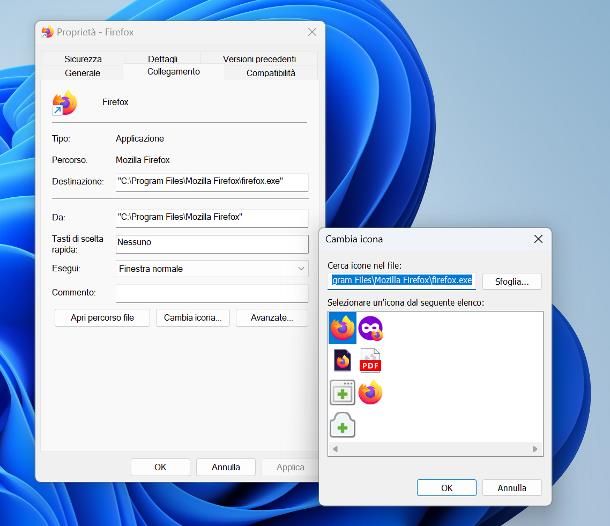Select the bag with green plus icon
The height and width of the screenshot is (526, 610).
342,425
